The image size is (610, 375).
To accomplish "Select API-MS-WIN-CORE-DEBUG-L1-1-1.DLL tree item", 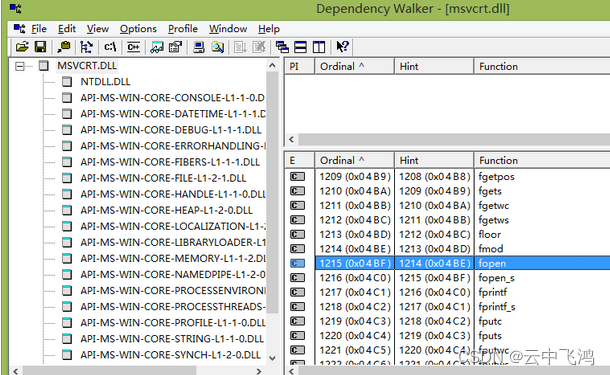I will coord(171,130).
